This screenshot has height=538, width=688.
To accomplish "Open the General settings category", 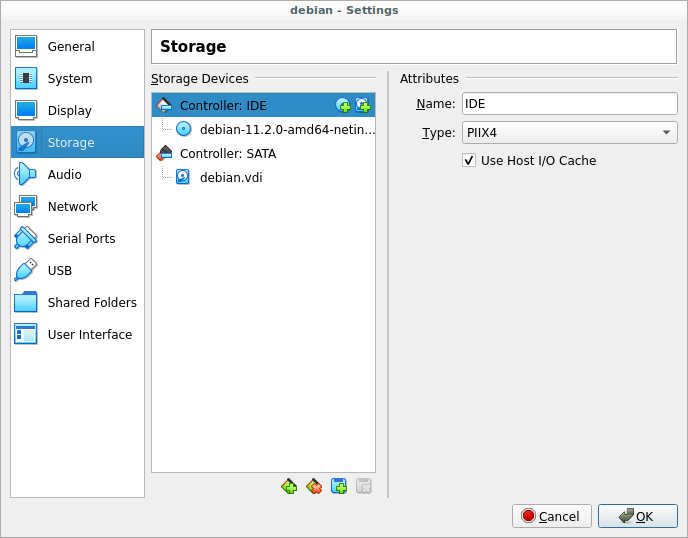I will [71, 46].
